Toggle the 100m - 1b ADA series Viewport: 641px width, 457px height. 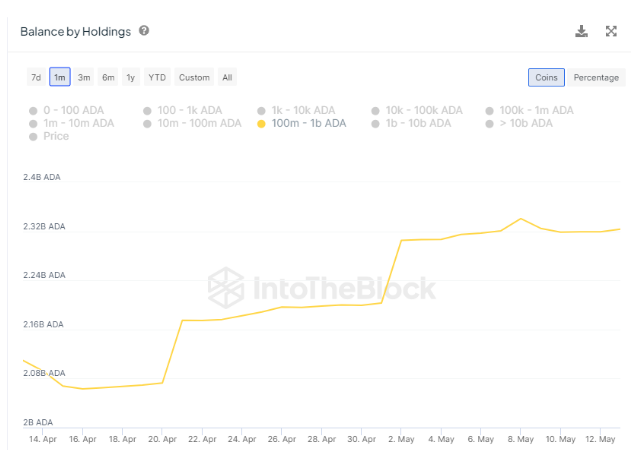click(x=301, y=123)
